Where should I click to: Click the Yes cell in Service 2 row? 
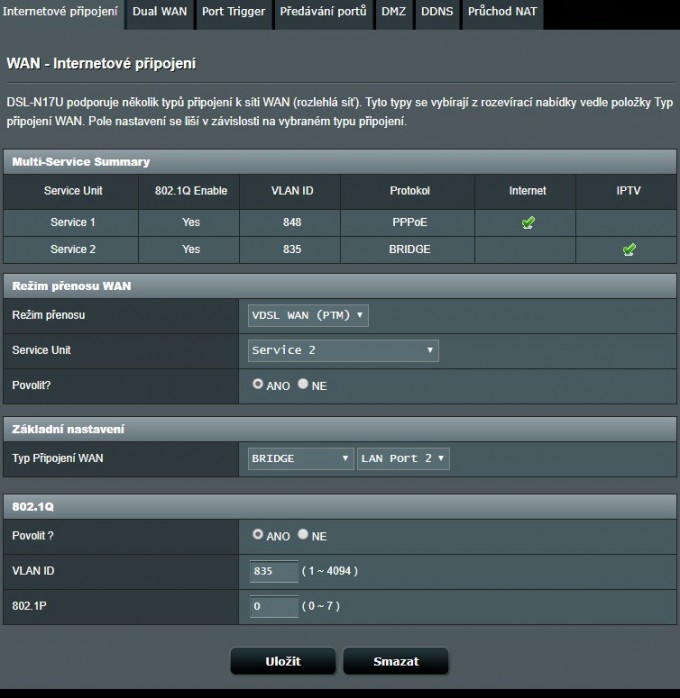[x=191, y=249]
